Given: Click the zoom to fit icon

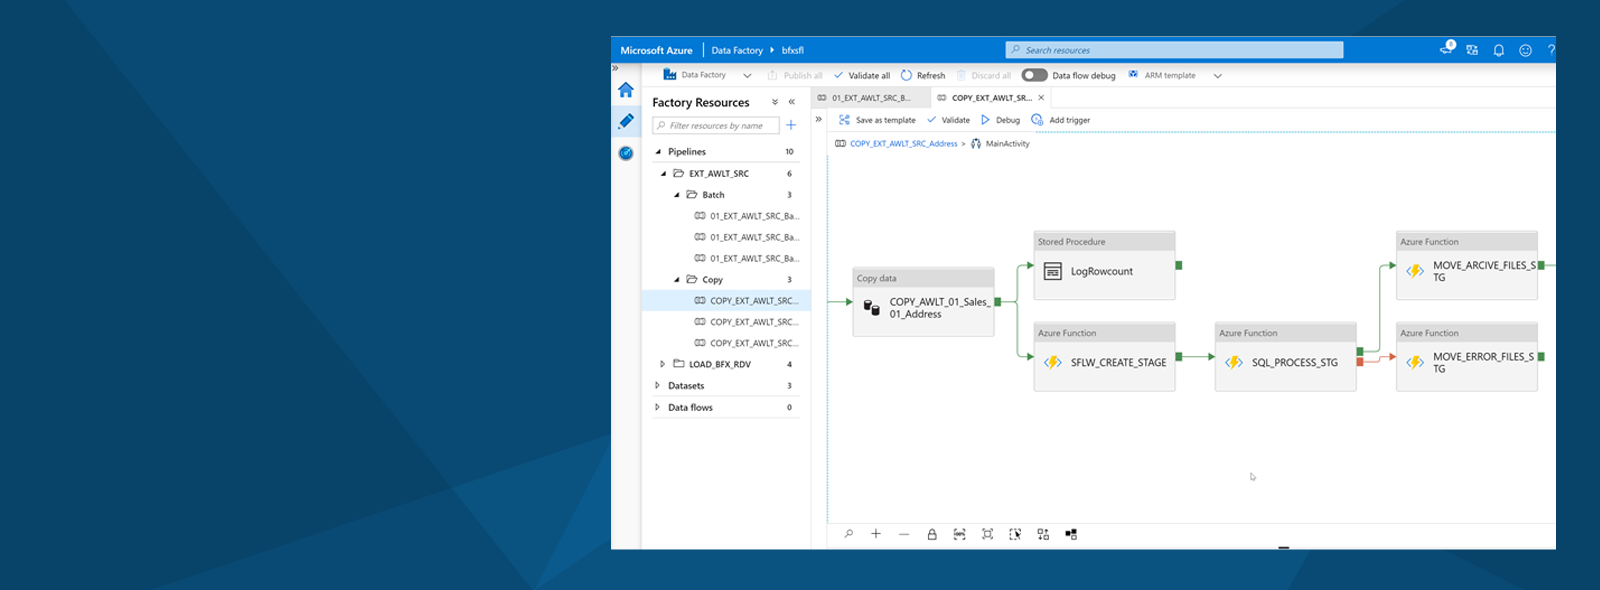Looking at the screenshot, I should (x=988, y=534).
